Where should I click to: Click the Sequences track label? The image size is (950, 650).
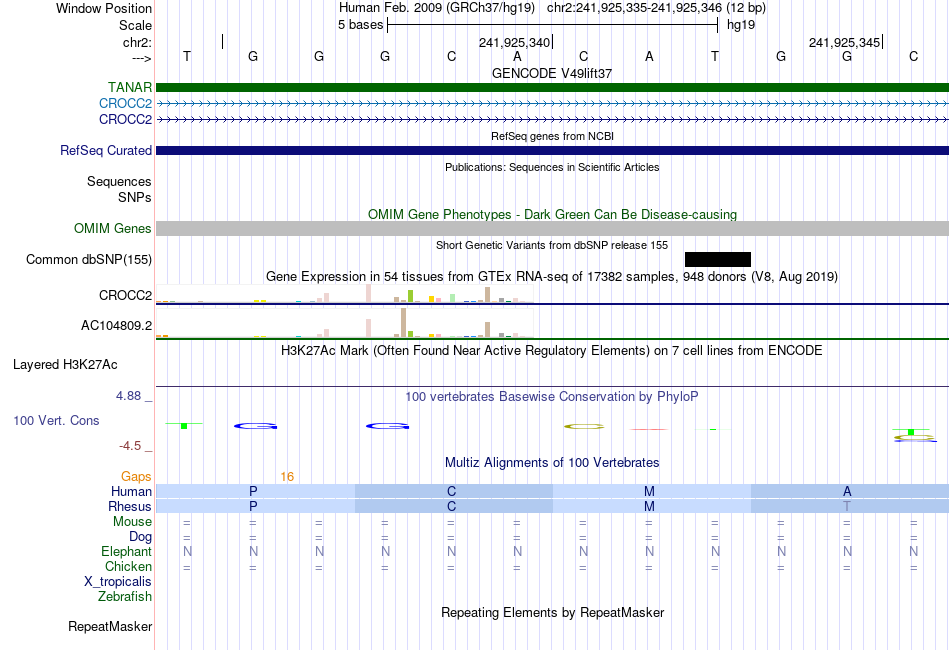click(119, 181)
